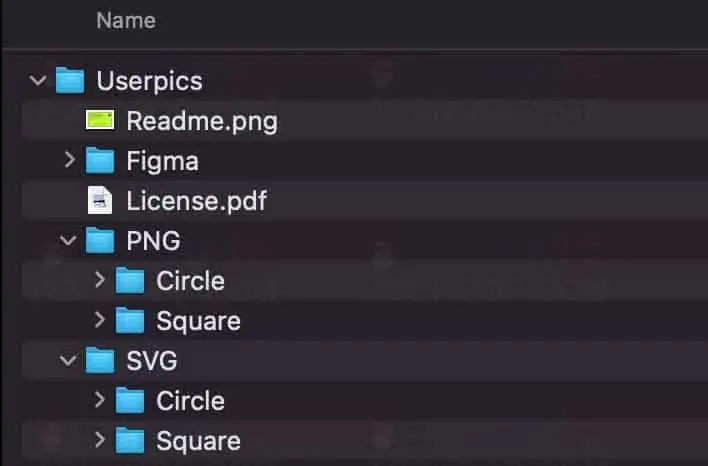
Task: Expand the Circle folder under SVG
Action: 99,400
